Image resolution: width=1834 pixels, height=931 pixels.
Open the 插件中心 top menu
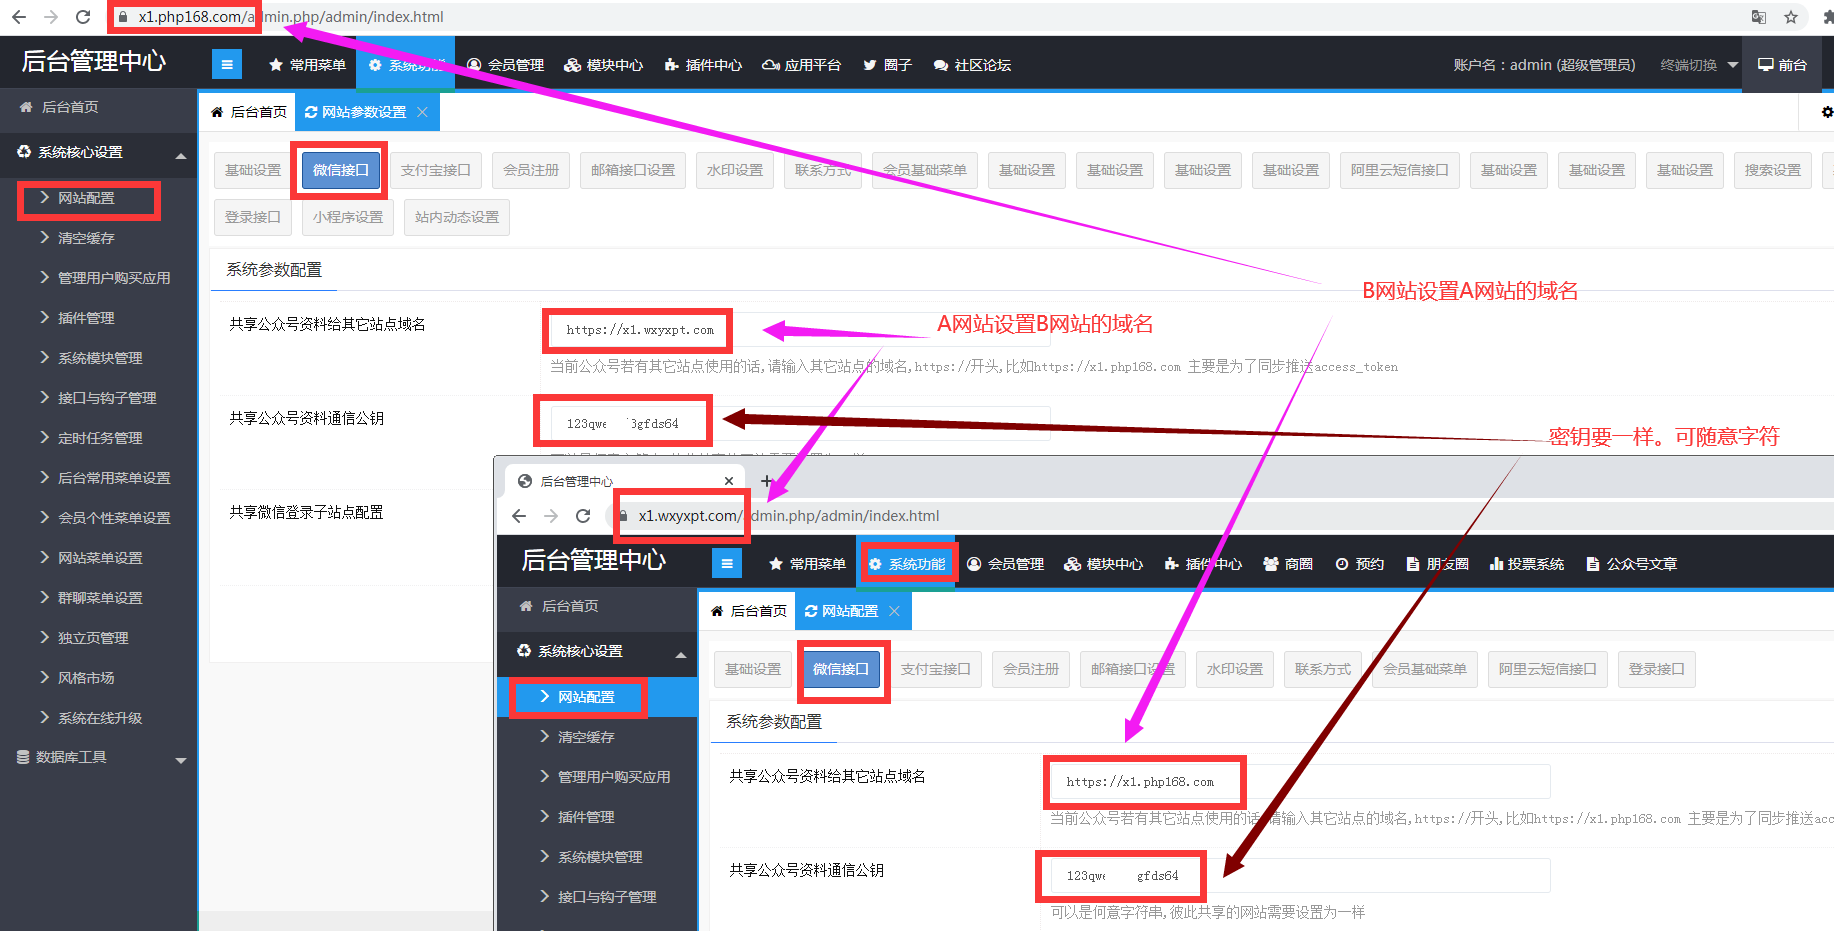[703, 65]
